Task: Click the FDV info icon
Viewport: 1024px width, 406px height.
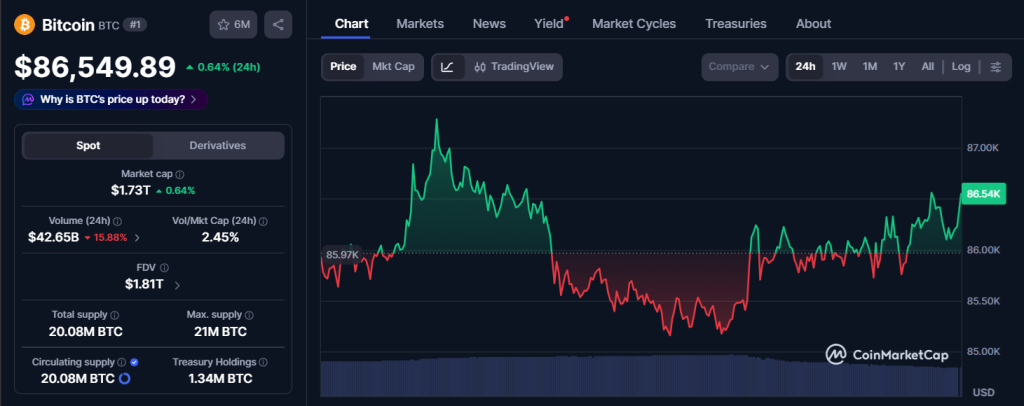Action: pos(165,268)
